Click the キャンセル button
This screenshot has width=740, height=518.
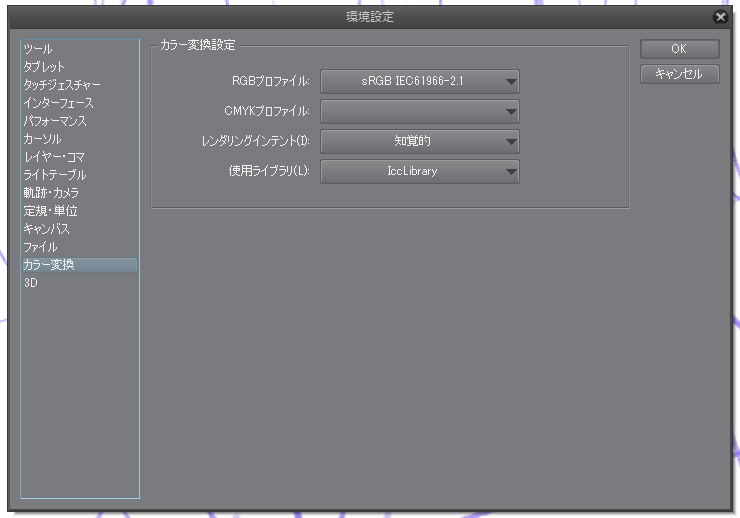(680, 74)
